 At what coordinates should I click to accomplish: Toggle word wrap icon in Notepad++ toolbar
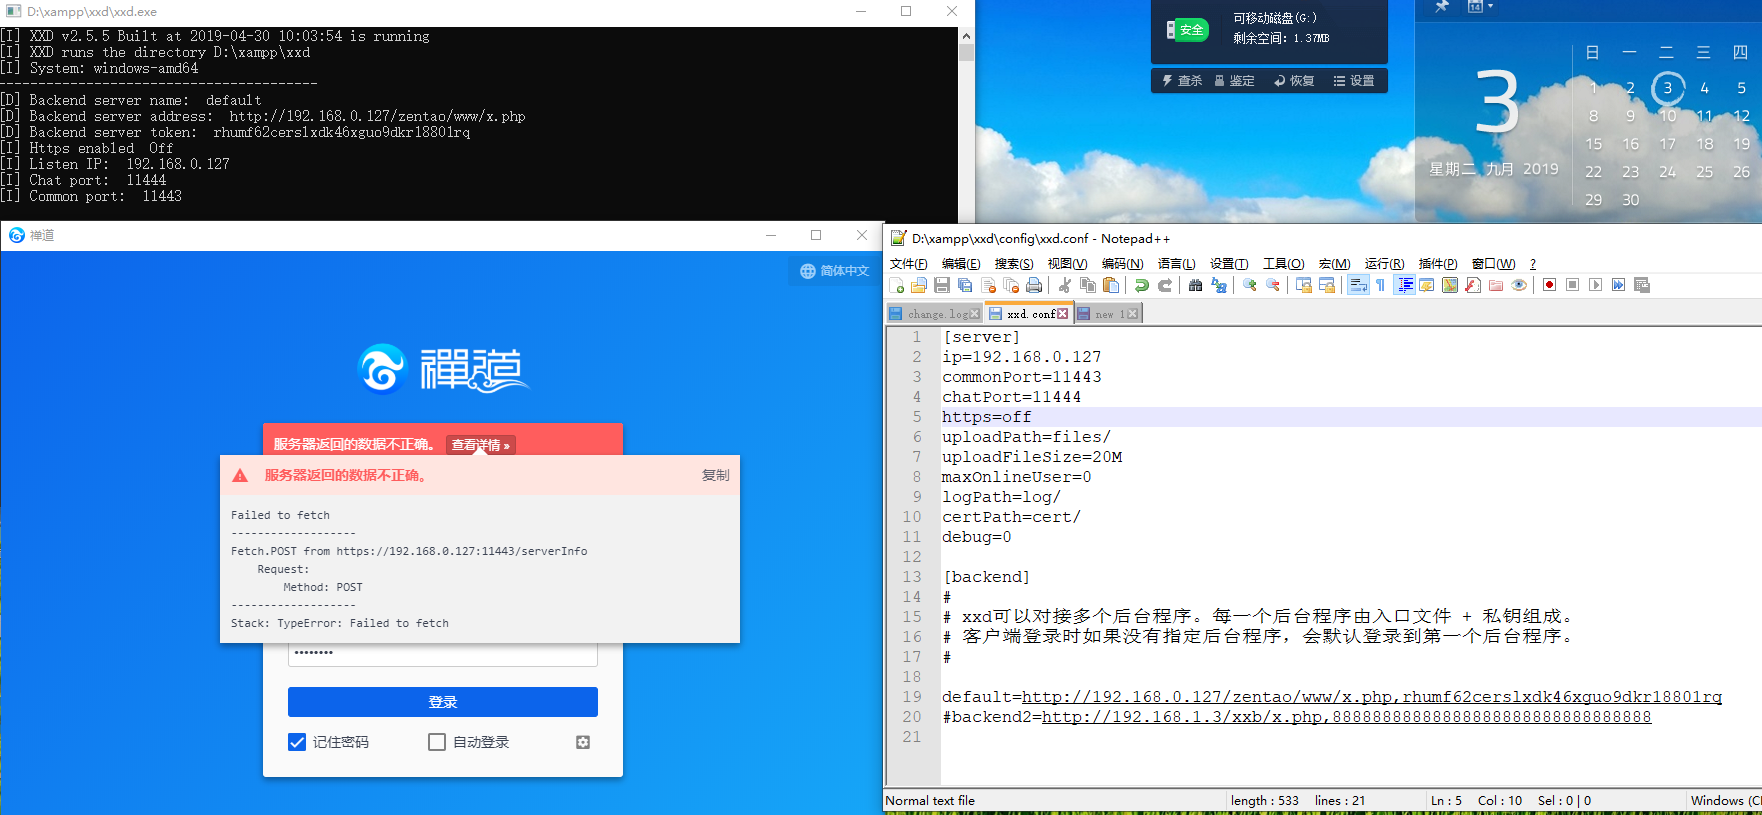click(1357, 285)
